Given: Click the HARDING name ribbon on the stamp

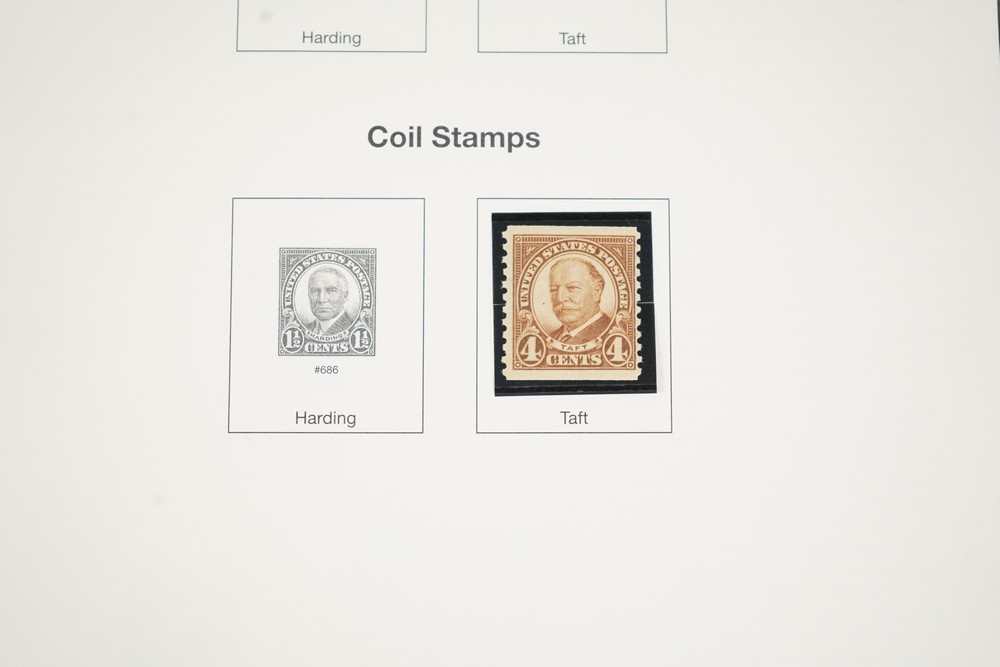Looking at the screenshot, I should [x=328, y=337].
